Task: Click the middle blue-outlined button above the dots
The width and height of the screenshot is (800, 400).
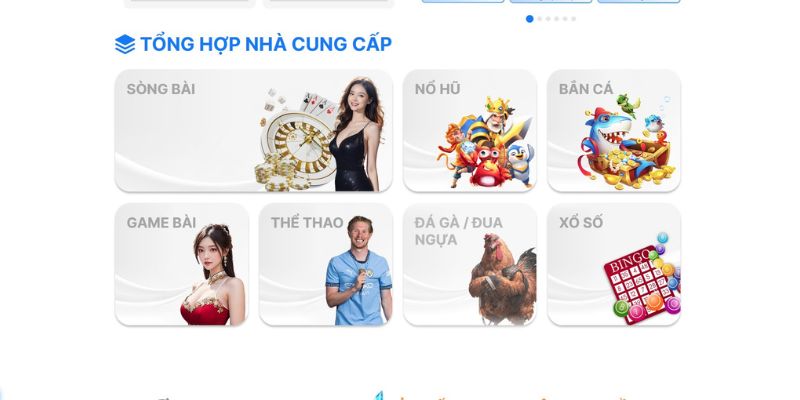Action: click(x=551, y=1)
